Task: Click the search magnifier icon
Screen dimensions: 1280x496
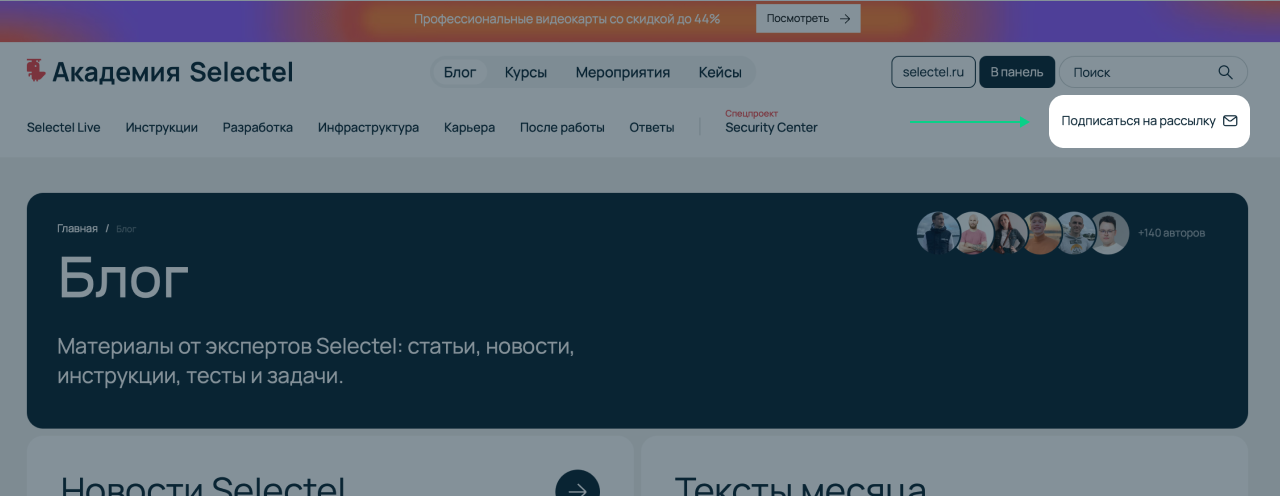Action: 1225,72
